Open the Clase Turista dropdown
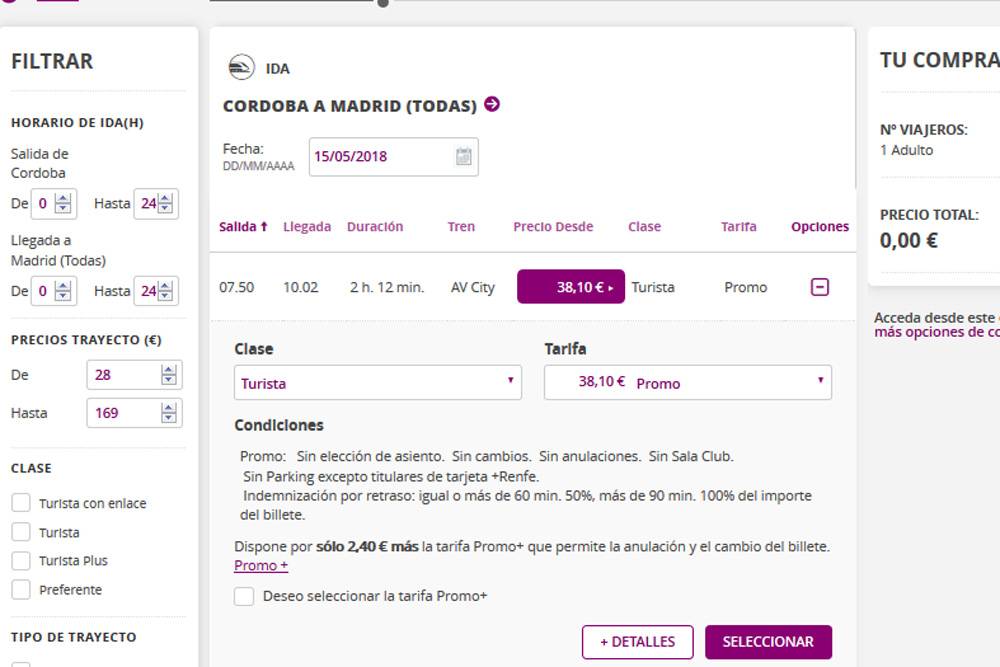The image size is (1000, 667). 378,383
